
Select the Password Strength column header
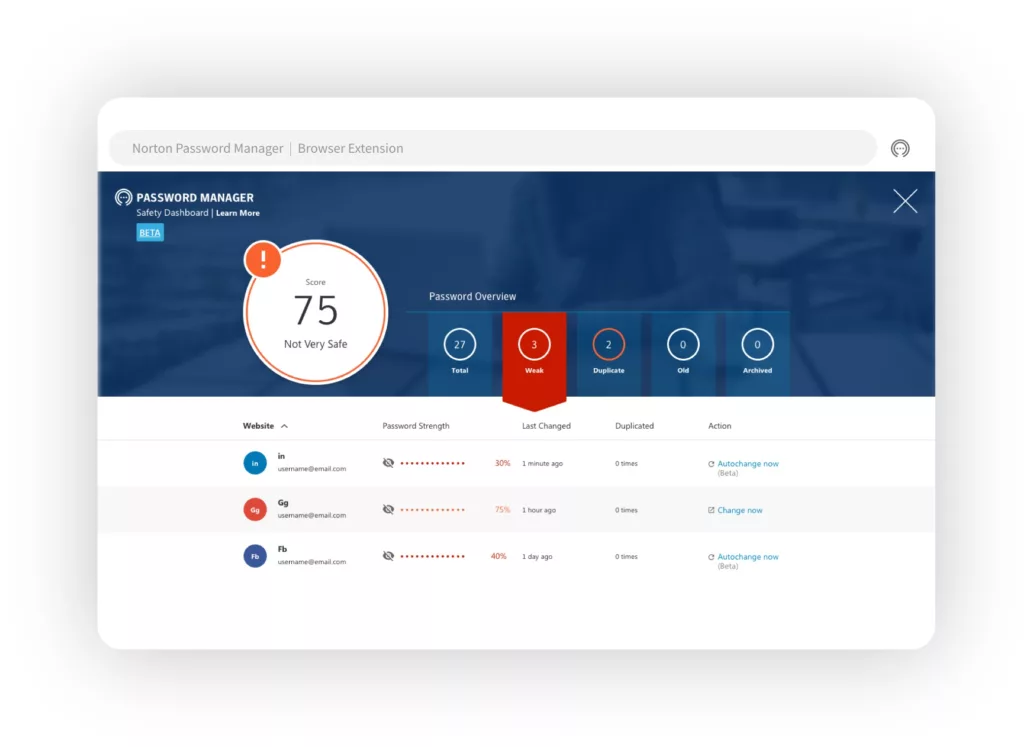pos(415,426)
